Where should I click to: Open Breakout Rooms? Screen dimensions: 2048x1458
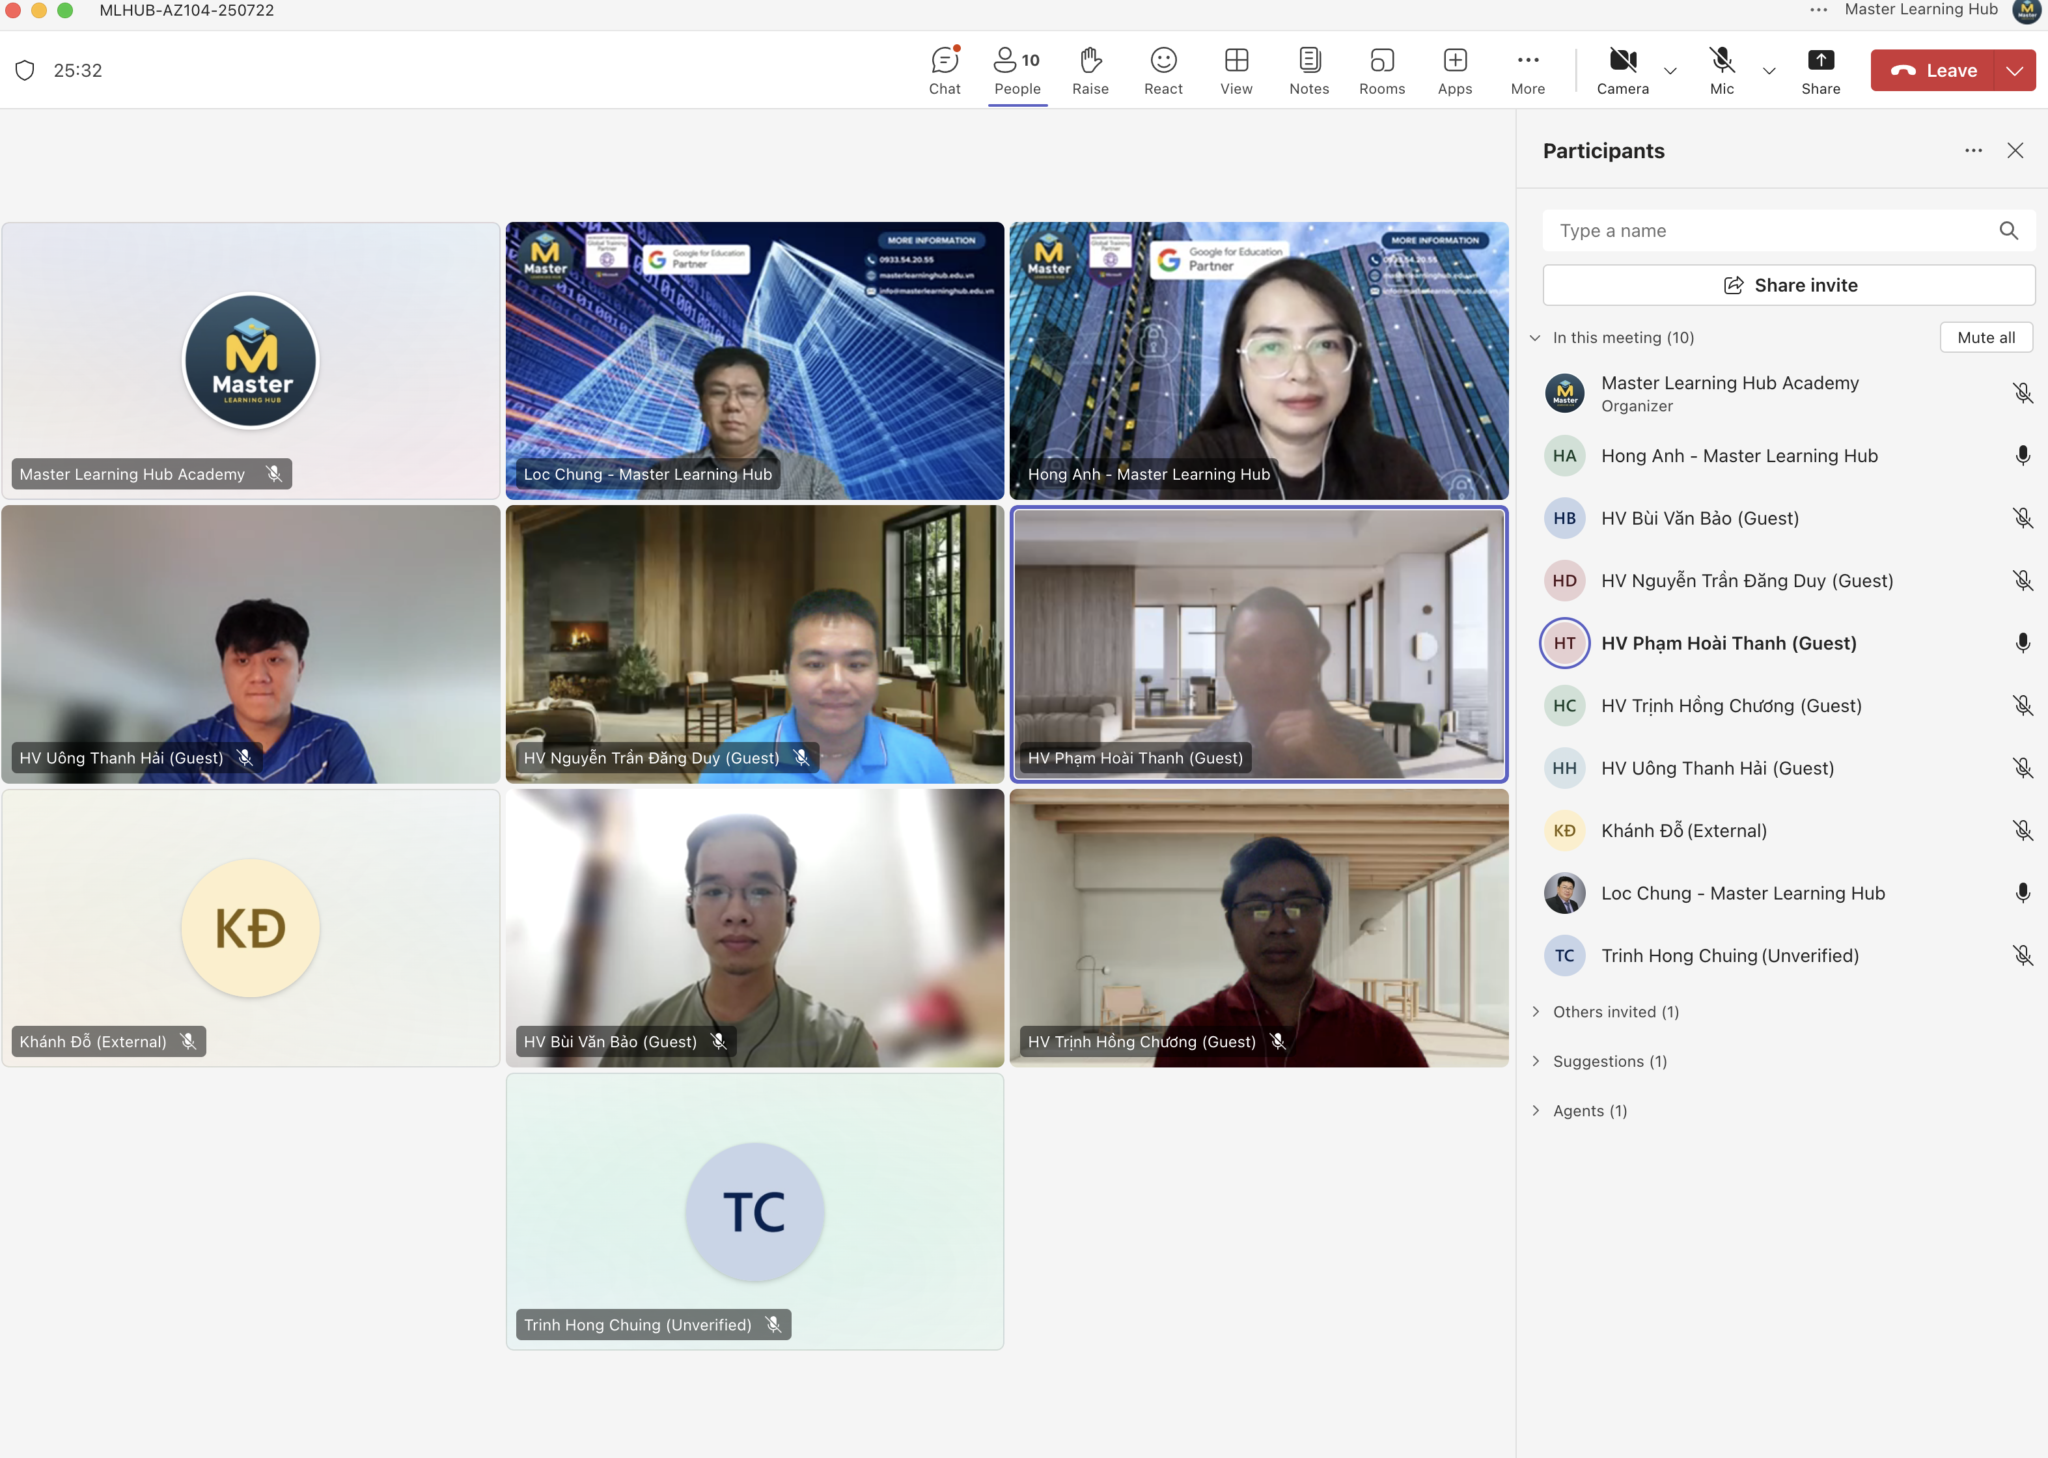1381,69
